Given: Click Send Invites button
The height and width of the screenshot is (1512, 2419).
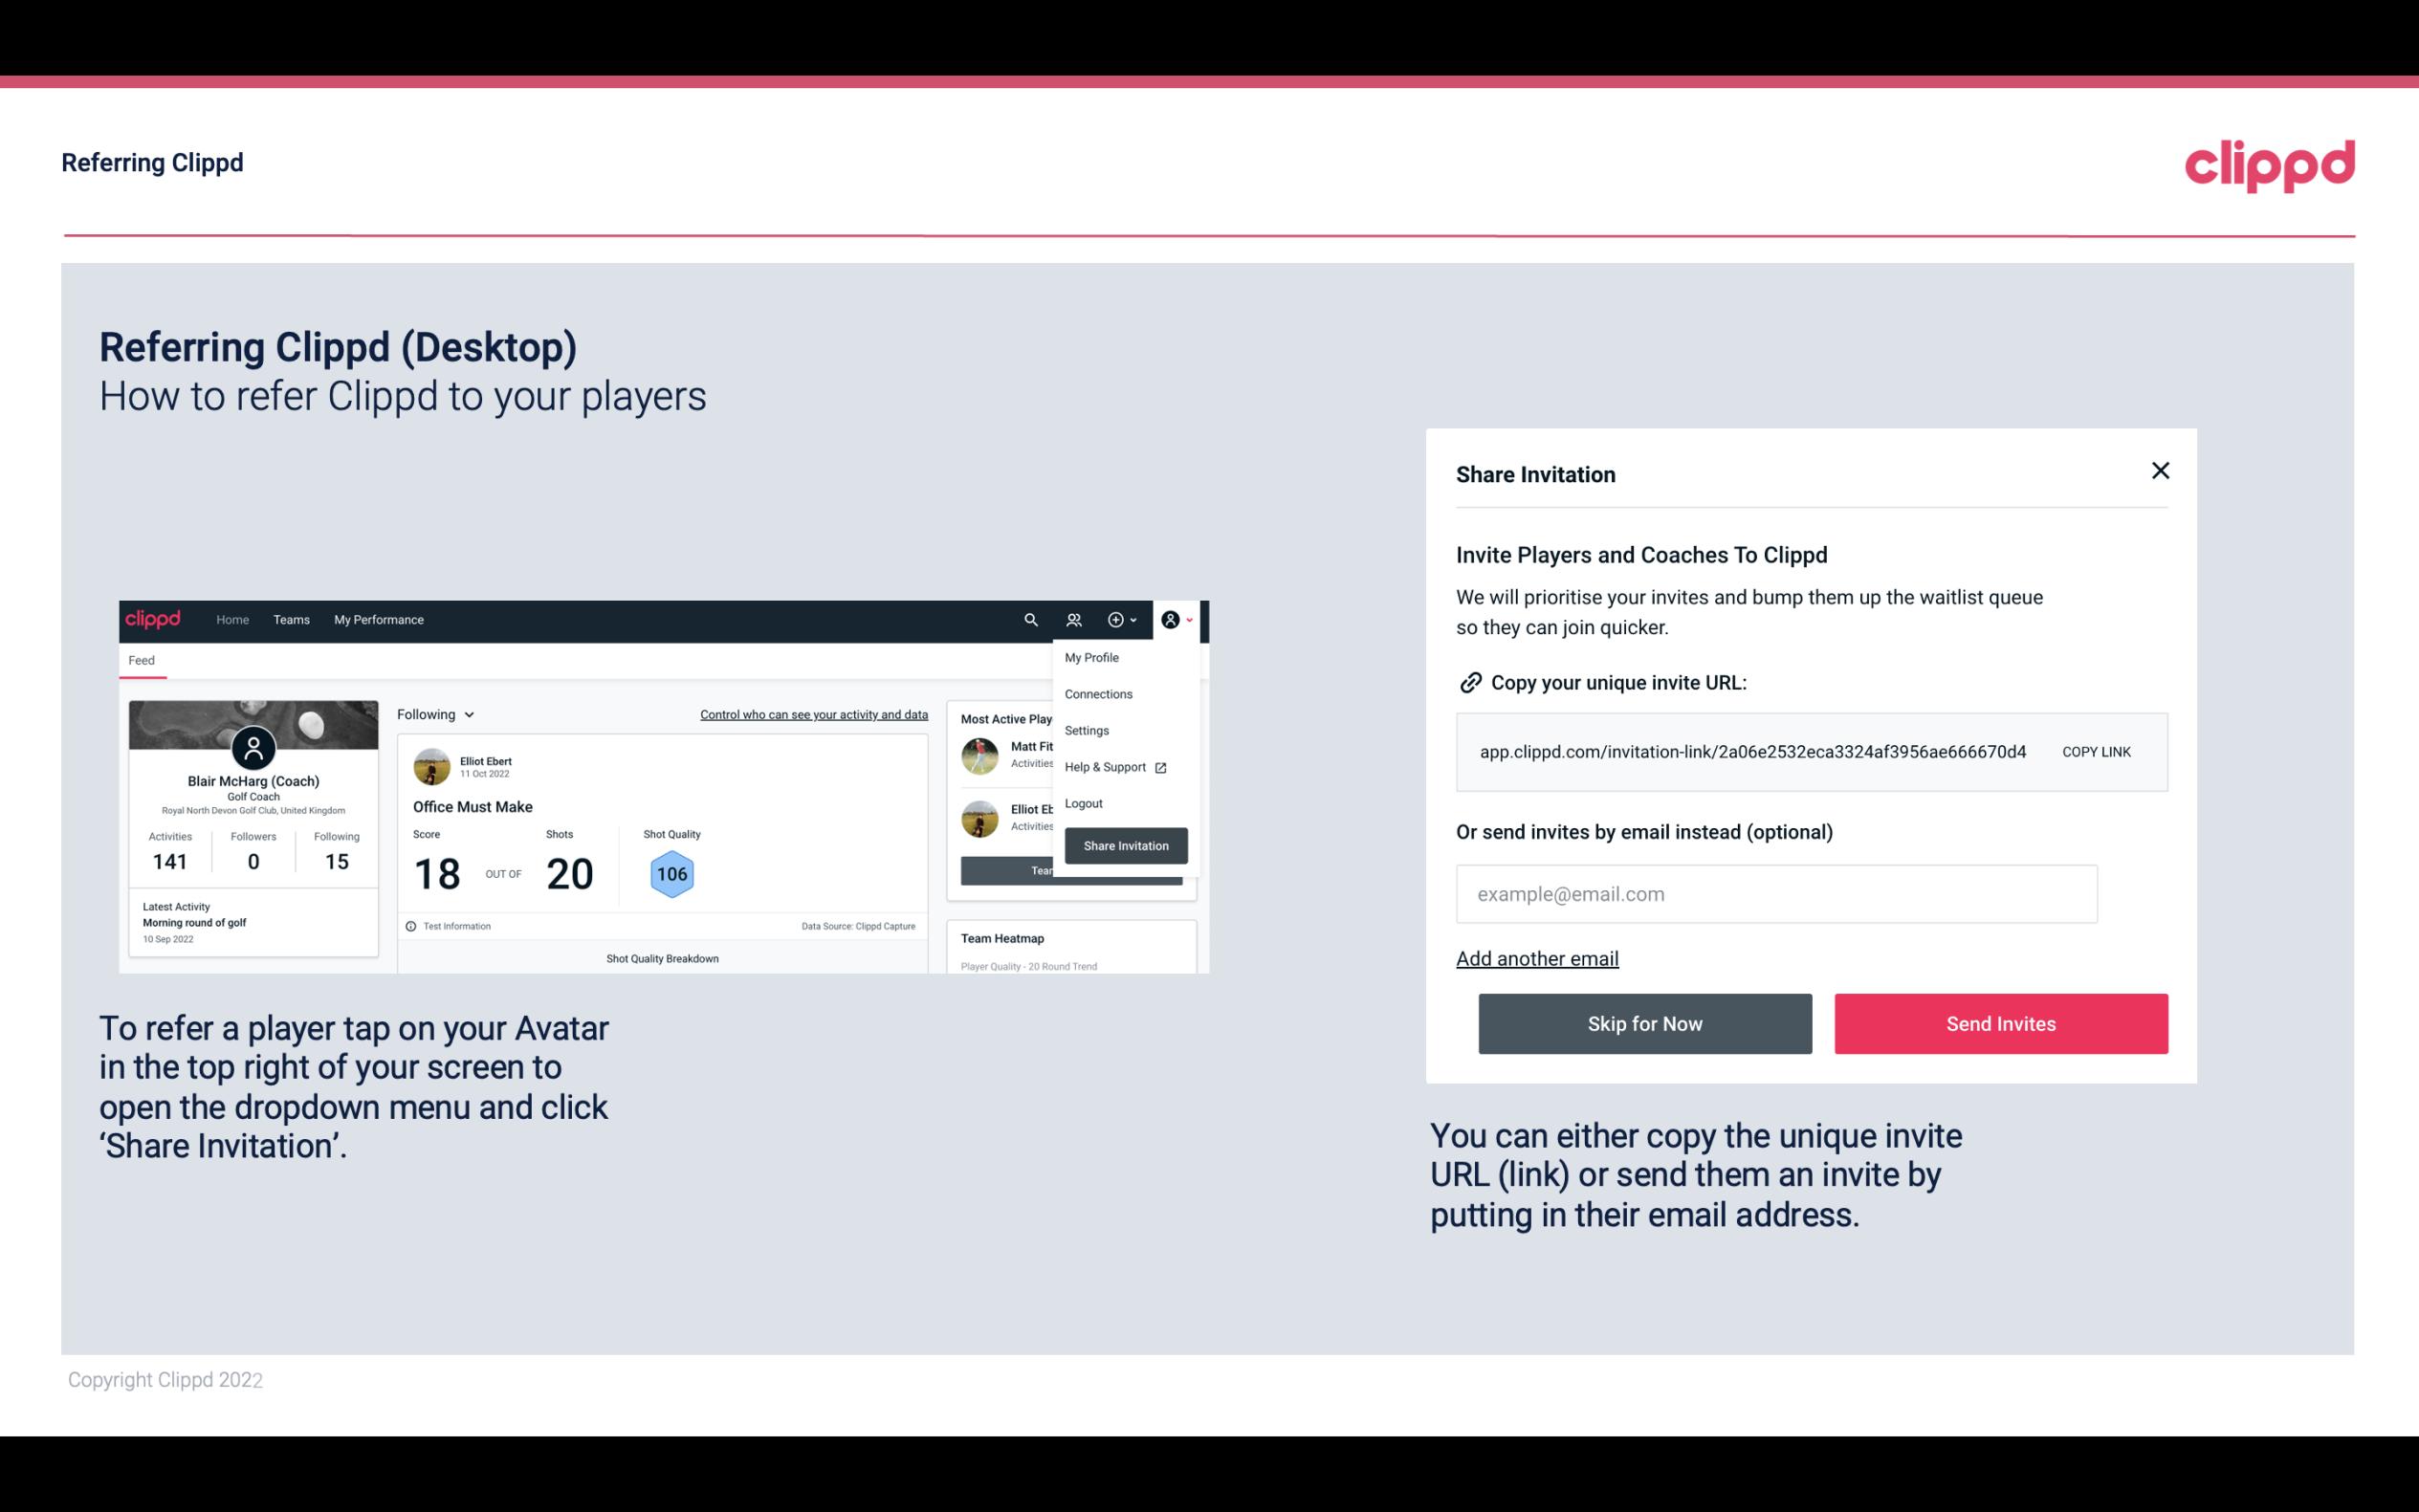Looking at the screenshot, I should point(2001,1024).
